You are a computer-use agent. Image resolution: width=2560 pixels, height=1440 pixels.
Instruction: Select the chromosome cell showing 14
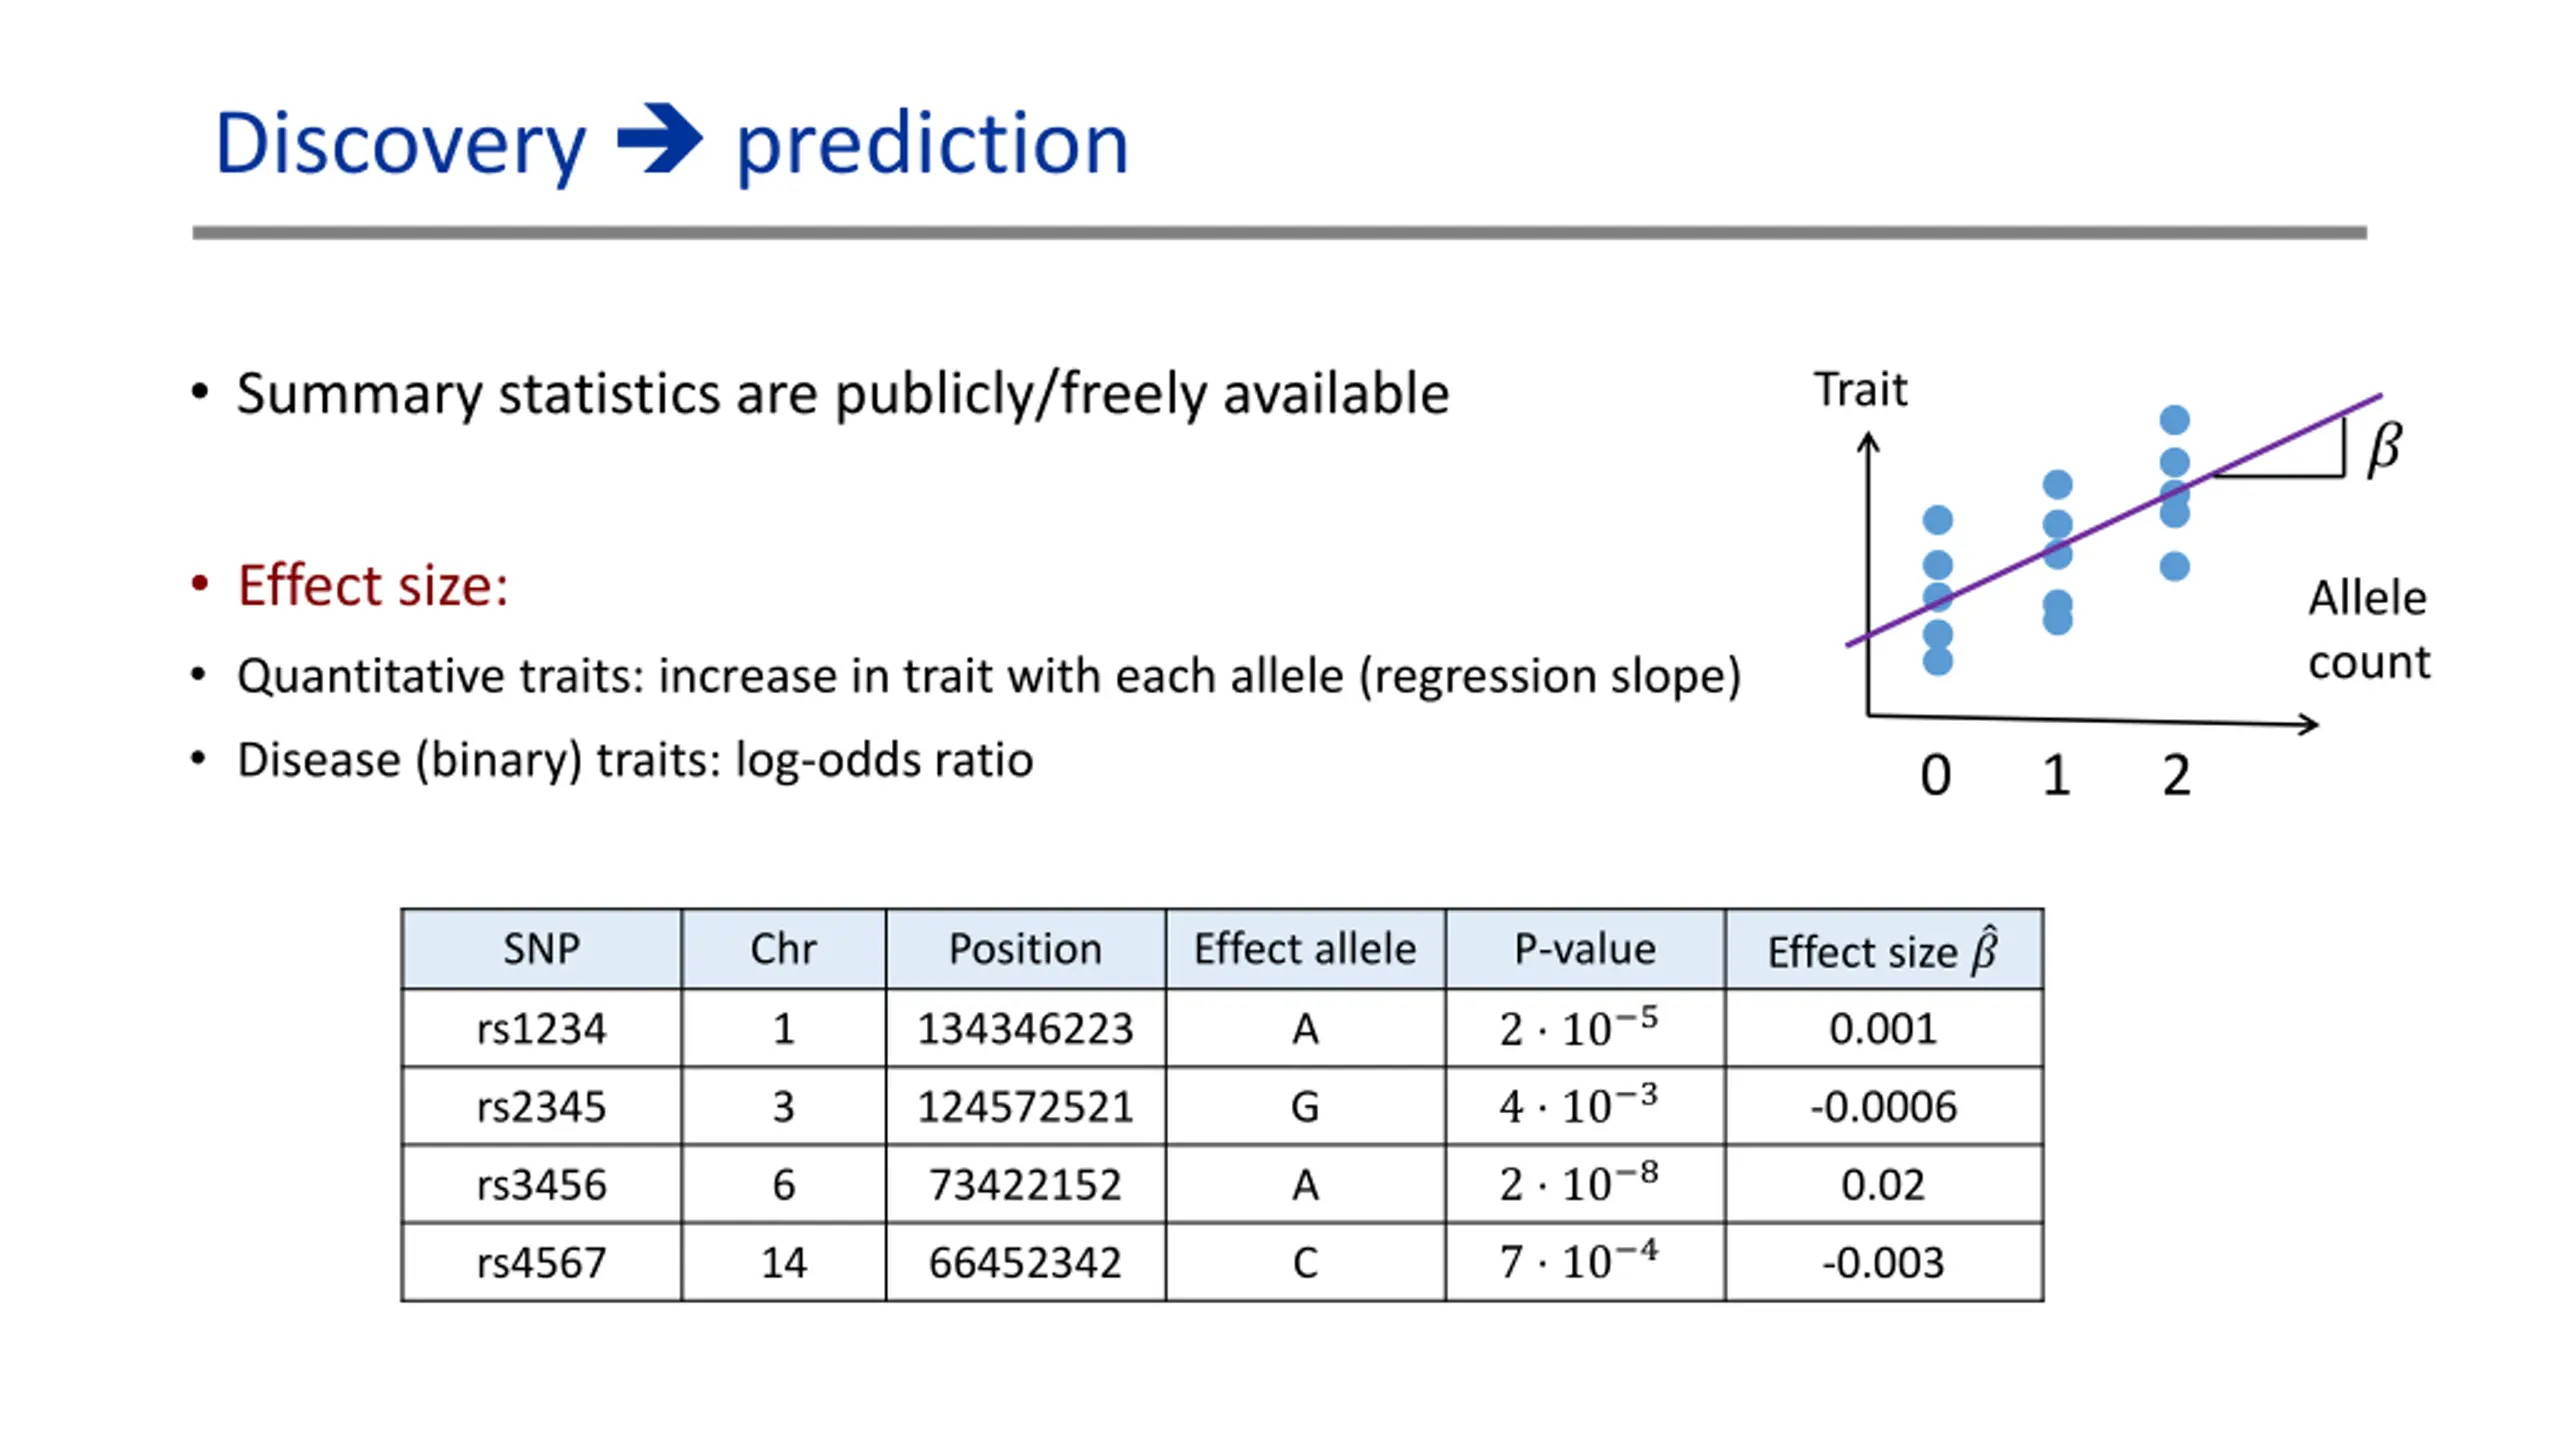tap(783, 1263)
